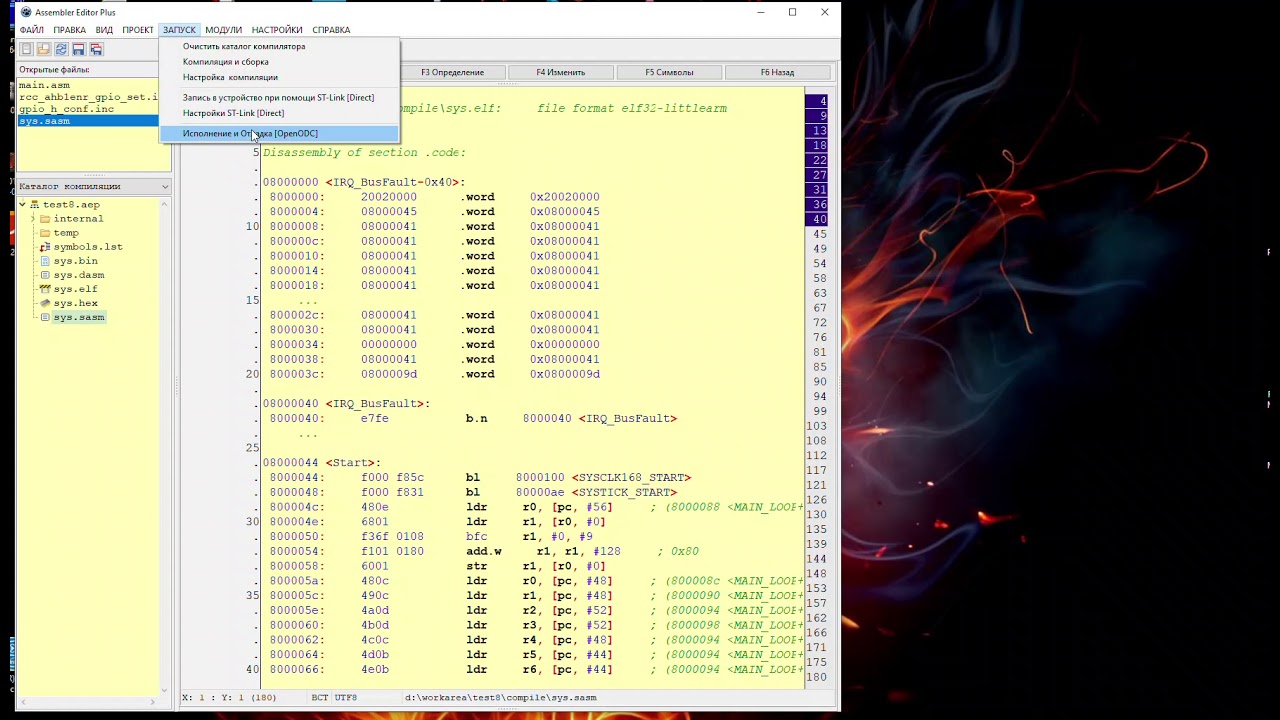The height and width of the screenshot is (720, 1280).
Task: Click the sys.hex file icon
Action: [x=45, y=302]
